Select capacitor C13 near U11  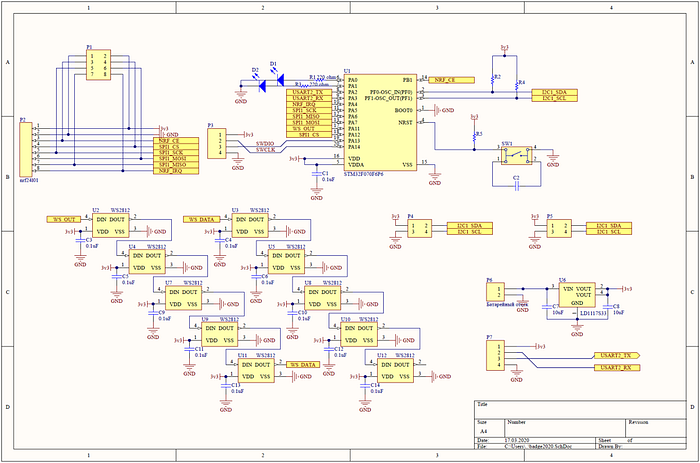[226, 385]
